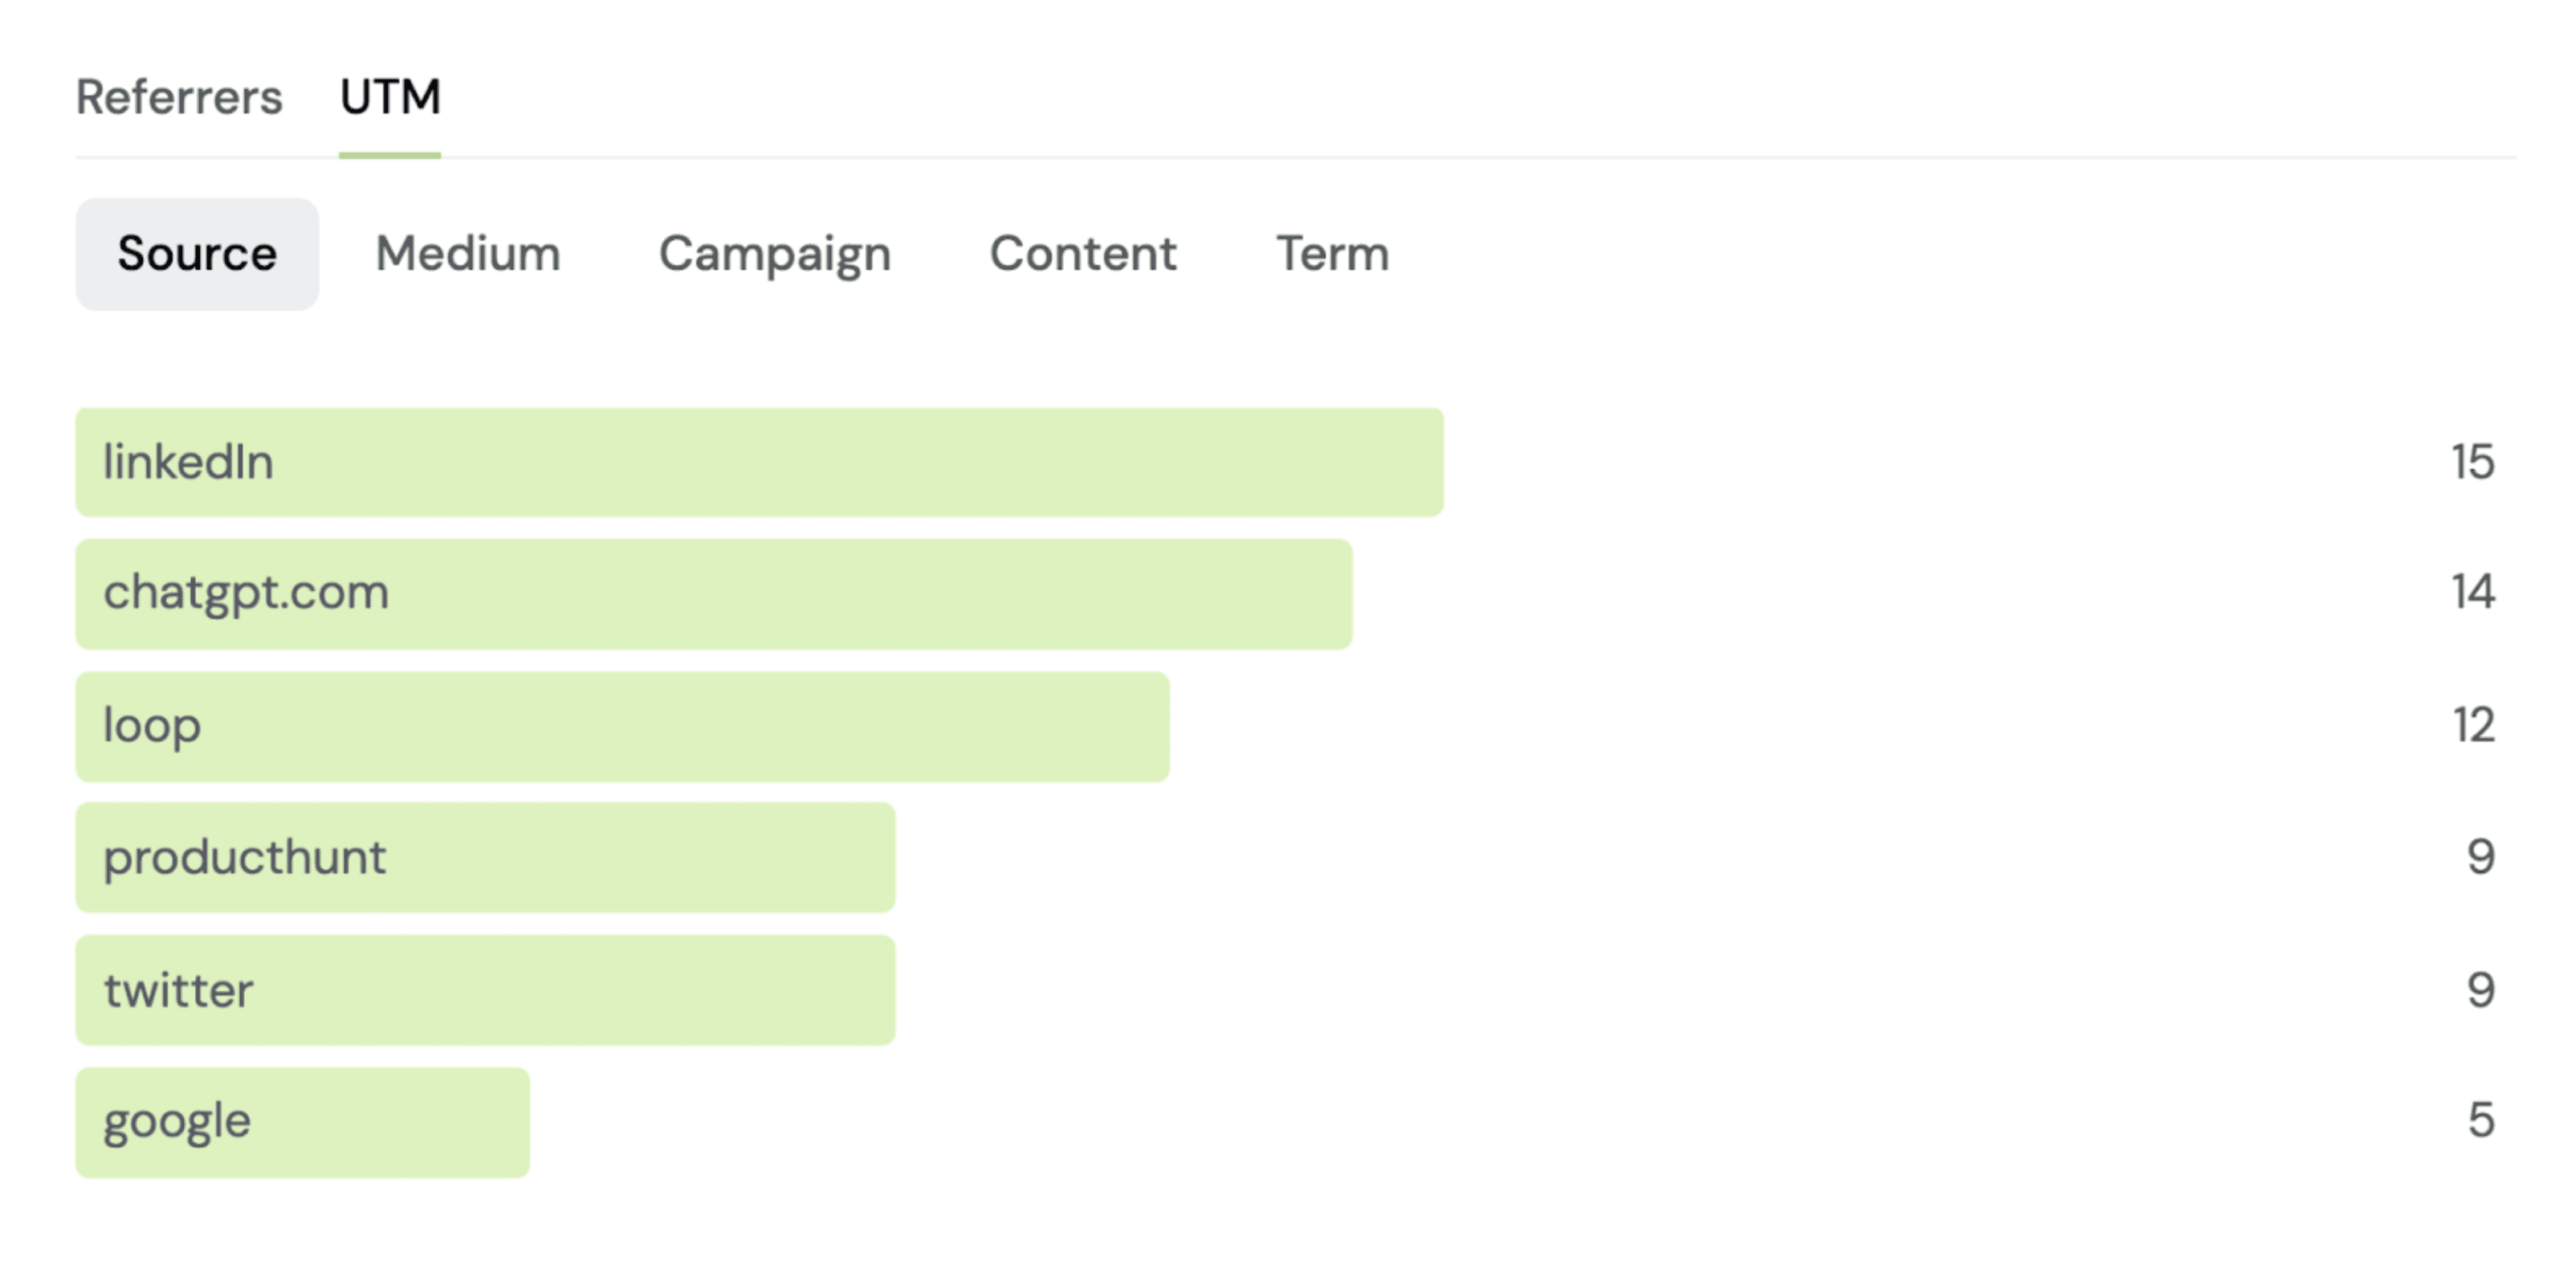Show the Campaign breakdown
2576x1261 pixels.
tap(775, 253)
